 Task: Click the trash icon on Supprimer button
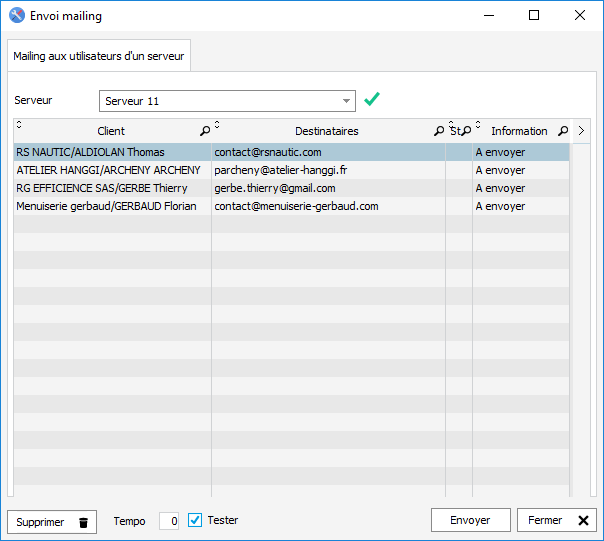[x=83, y=522]
